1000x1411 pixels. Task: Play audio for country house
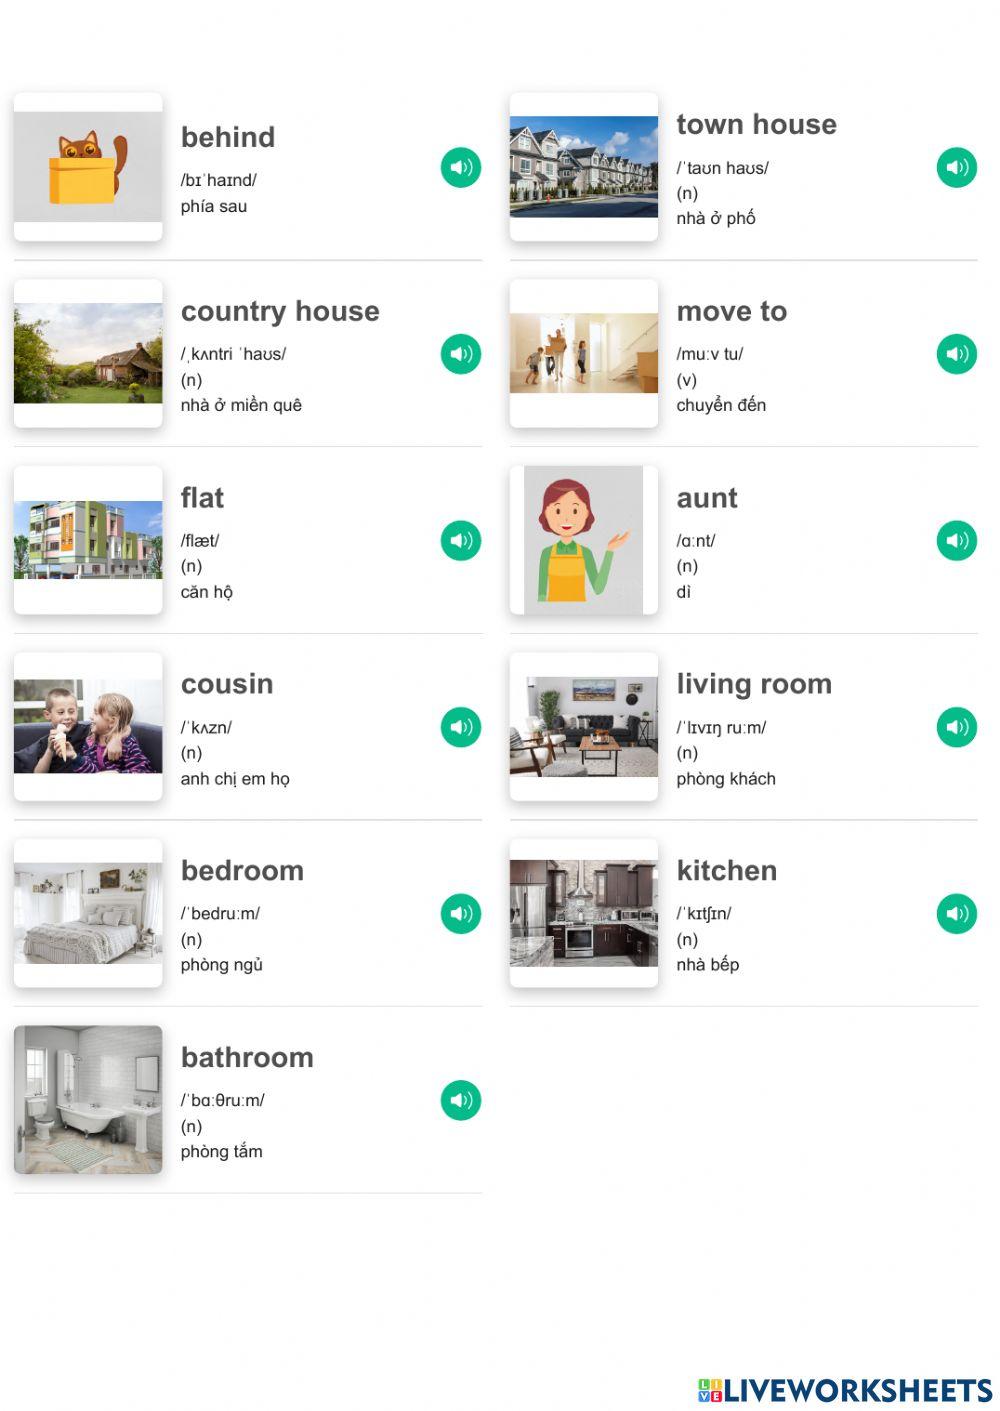coord(461,354)
